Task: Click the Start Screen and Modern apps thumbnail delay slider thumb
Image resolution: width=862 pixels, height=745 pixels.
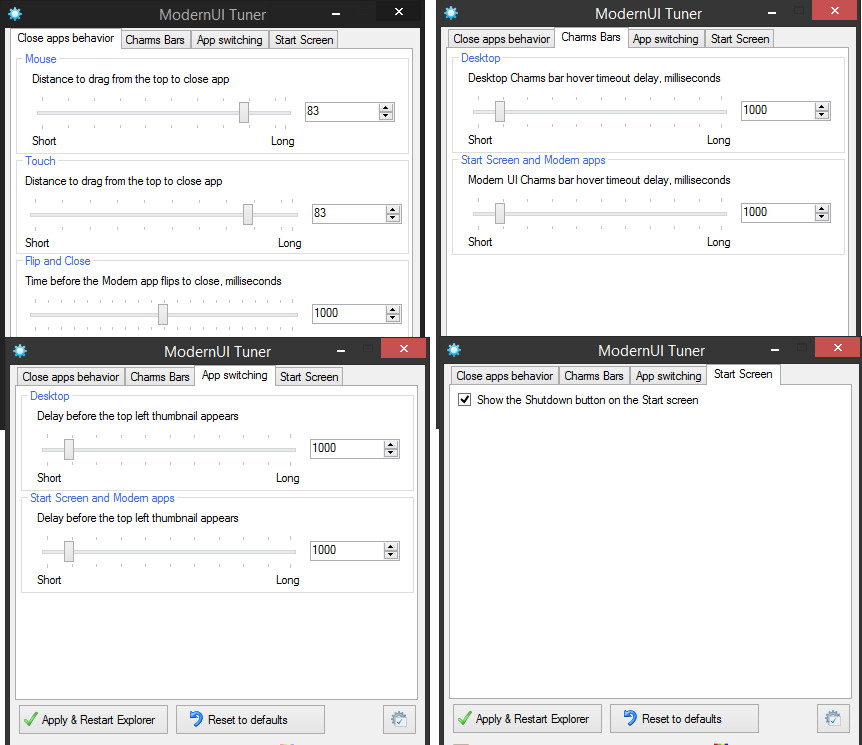Action: (69, 551)
